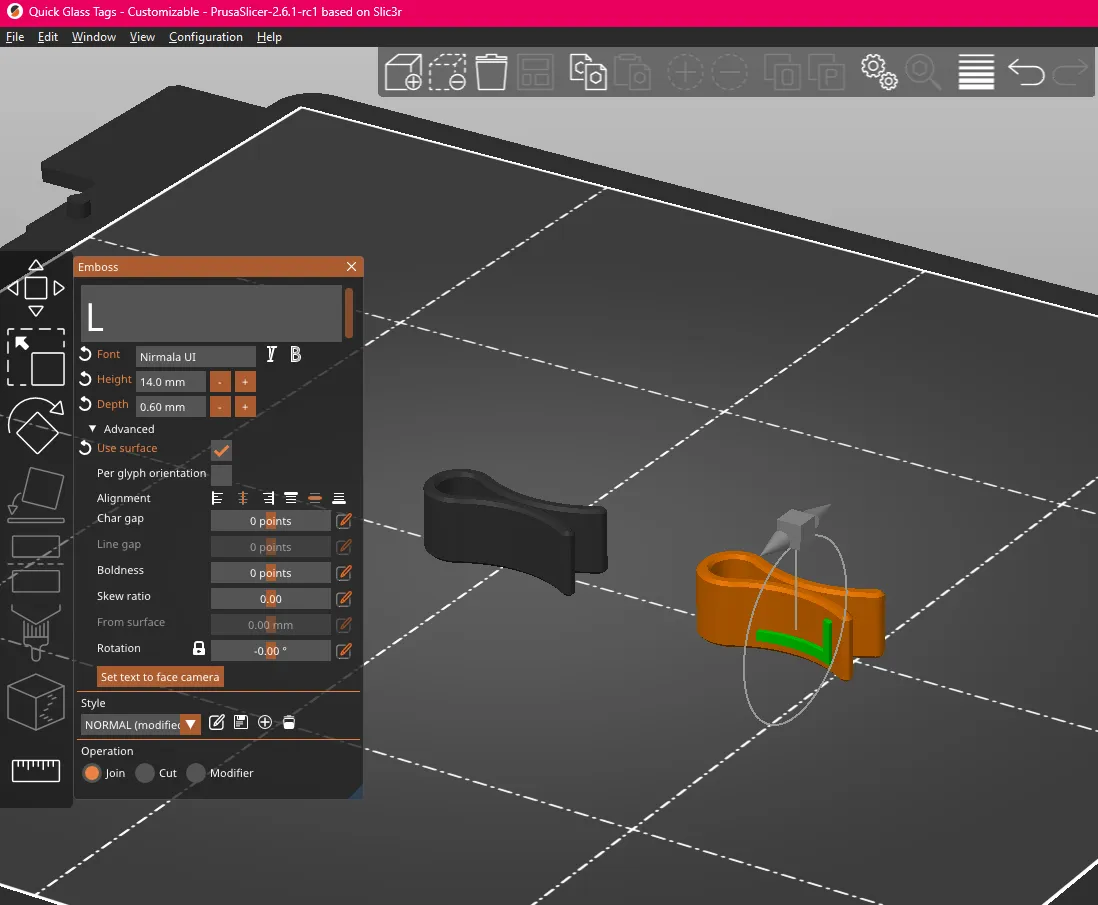Screen dimensions: 1098x905
Task: Enable Per glyph orientation
Action: point(221,474)
